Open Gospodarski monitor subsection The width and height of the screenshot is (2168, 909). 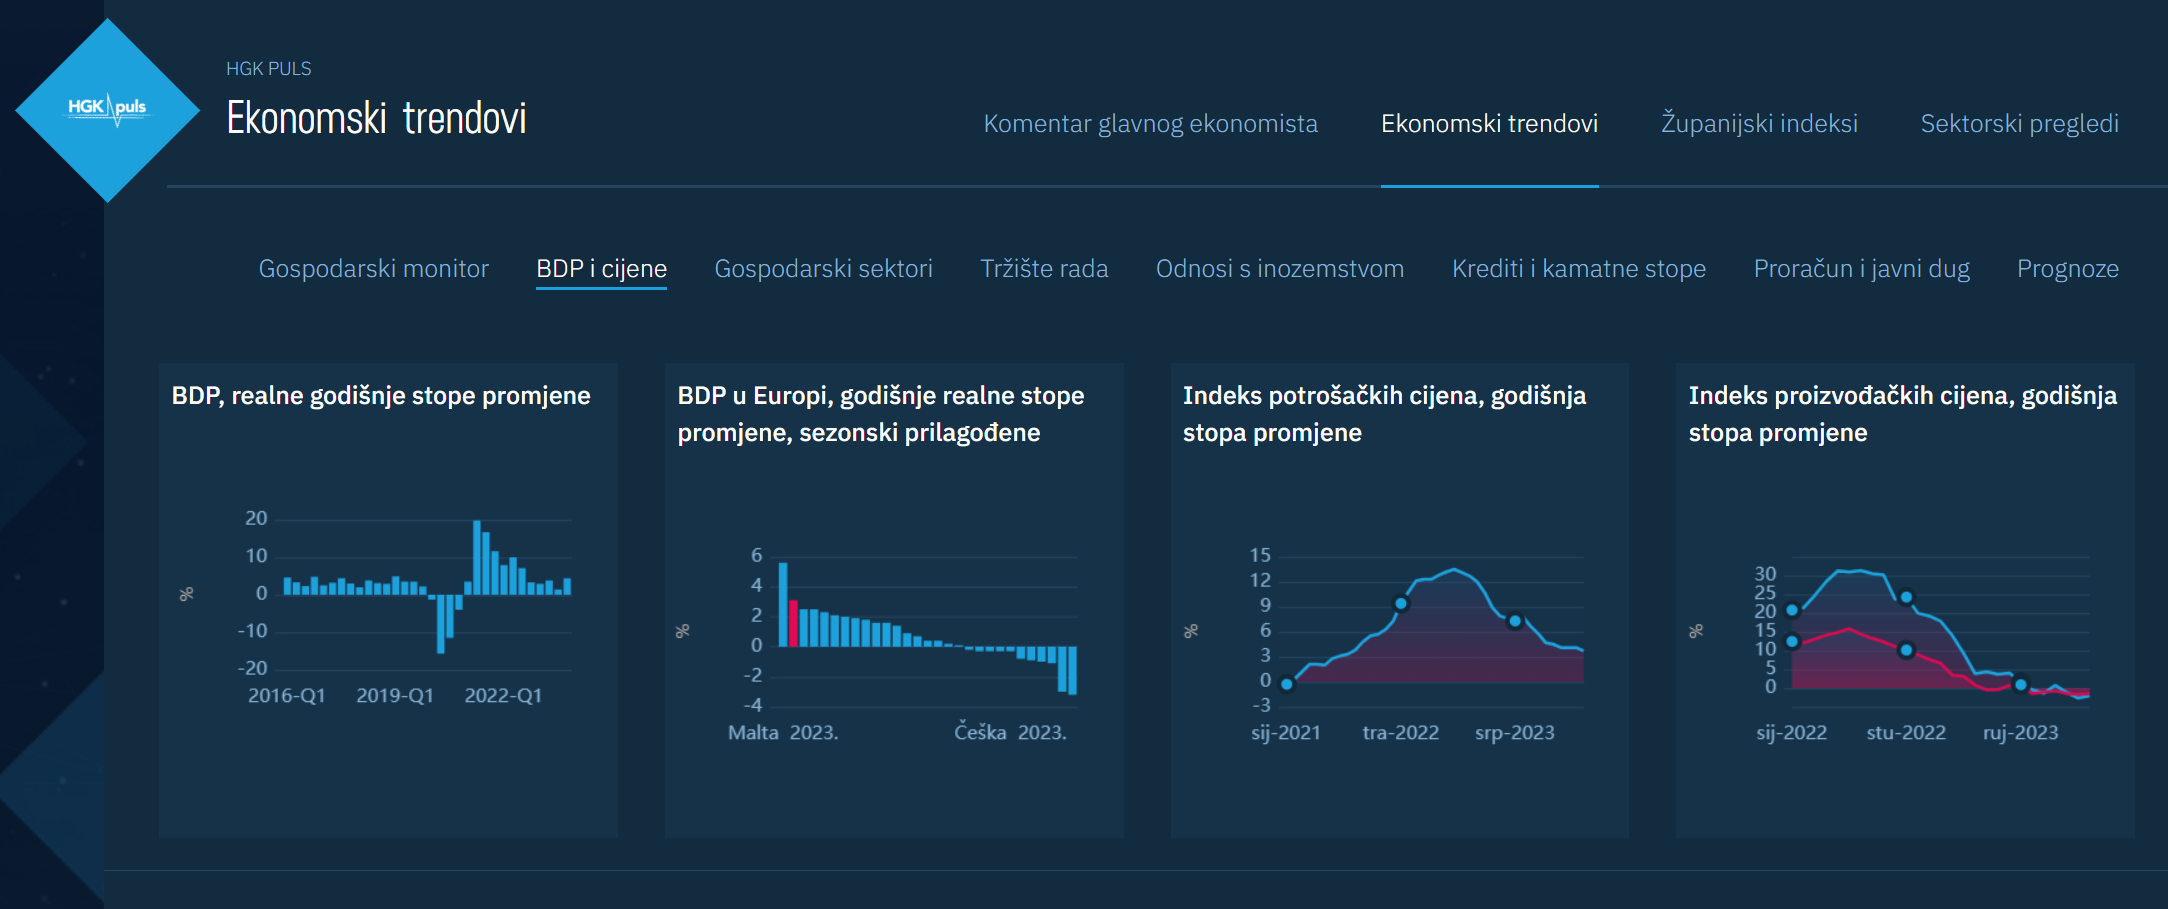click(373, 269)
